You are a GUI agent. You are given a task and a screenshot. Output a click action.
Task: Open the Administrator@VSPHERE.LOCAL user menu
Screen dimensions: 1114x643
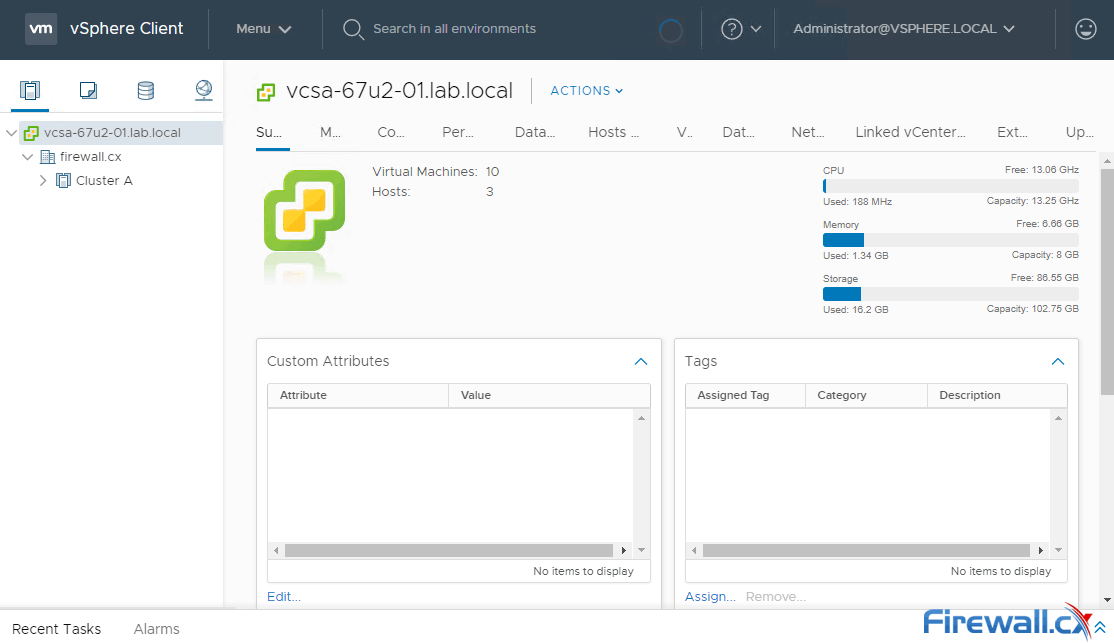pyautogui.click(x=904, y=29)
